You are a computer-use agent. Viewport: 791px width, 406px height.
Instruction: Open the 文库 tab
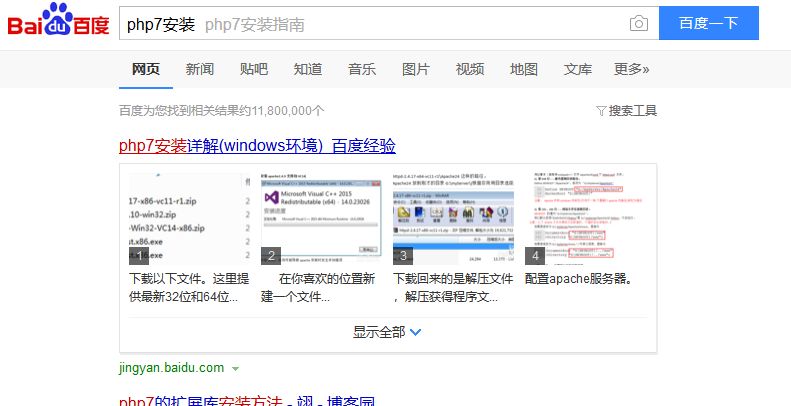coord(578,69)
